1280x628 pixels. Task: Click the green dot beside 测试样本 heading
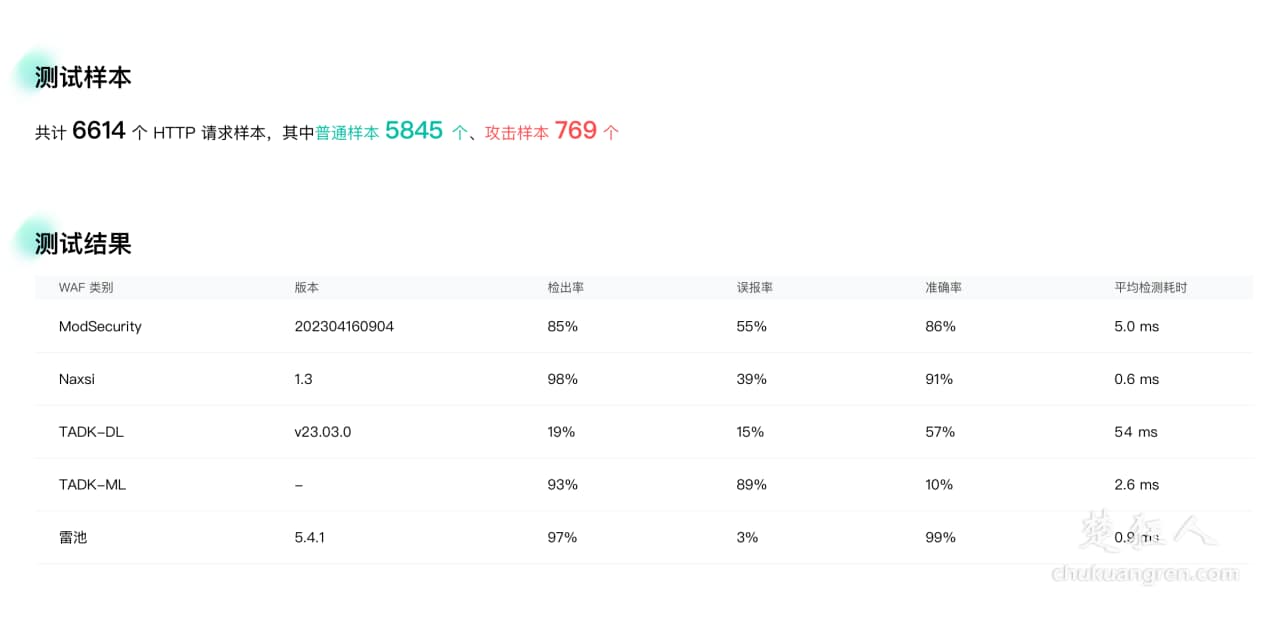(x=33, y=70)
